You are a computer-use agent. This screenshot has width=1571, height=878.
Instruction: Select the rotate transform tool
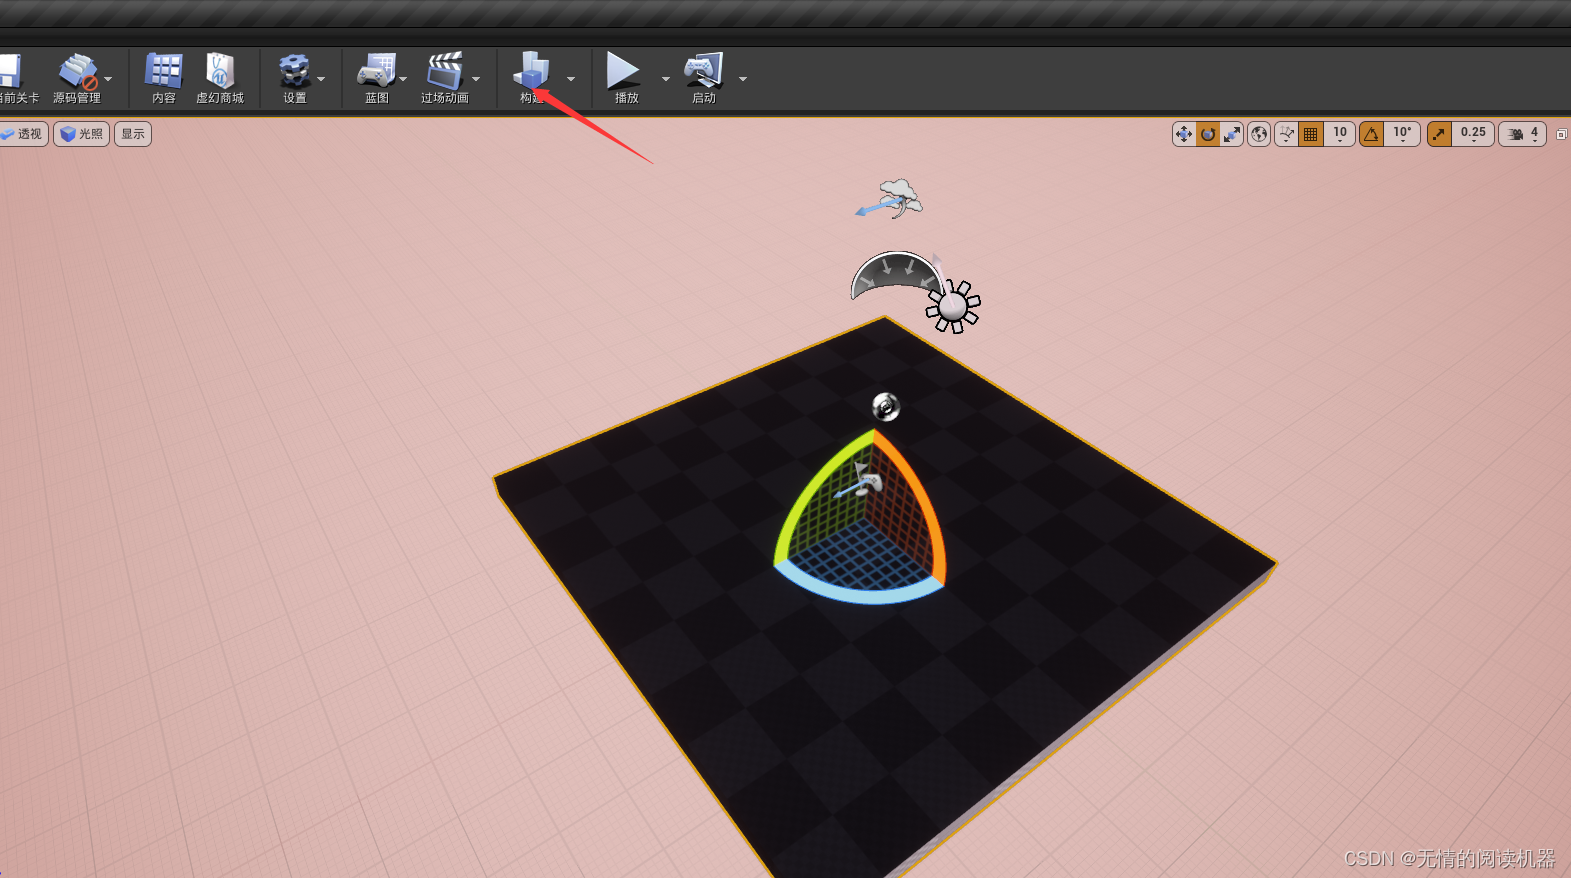(x=1208, y=134)
